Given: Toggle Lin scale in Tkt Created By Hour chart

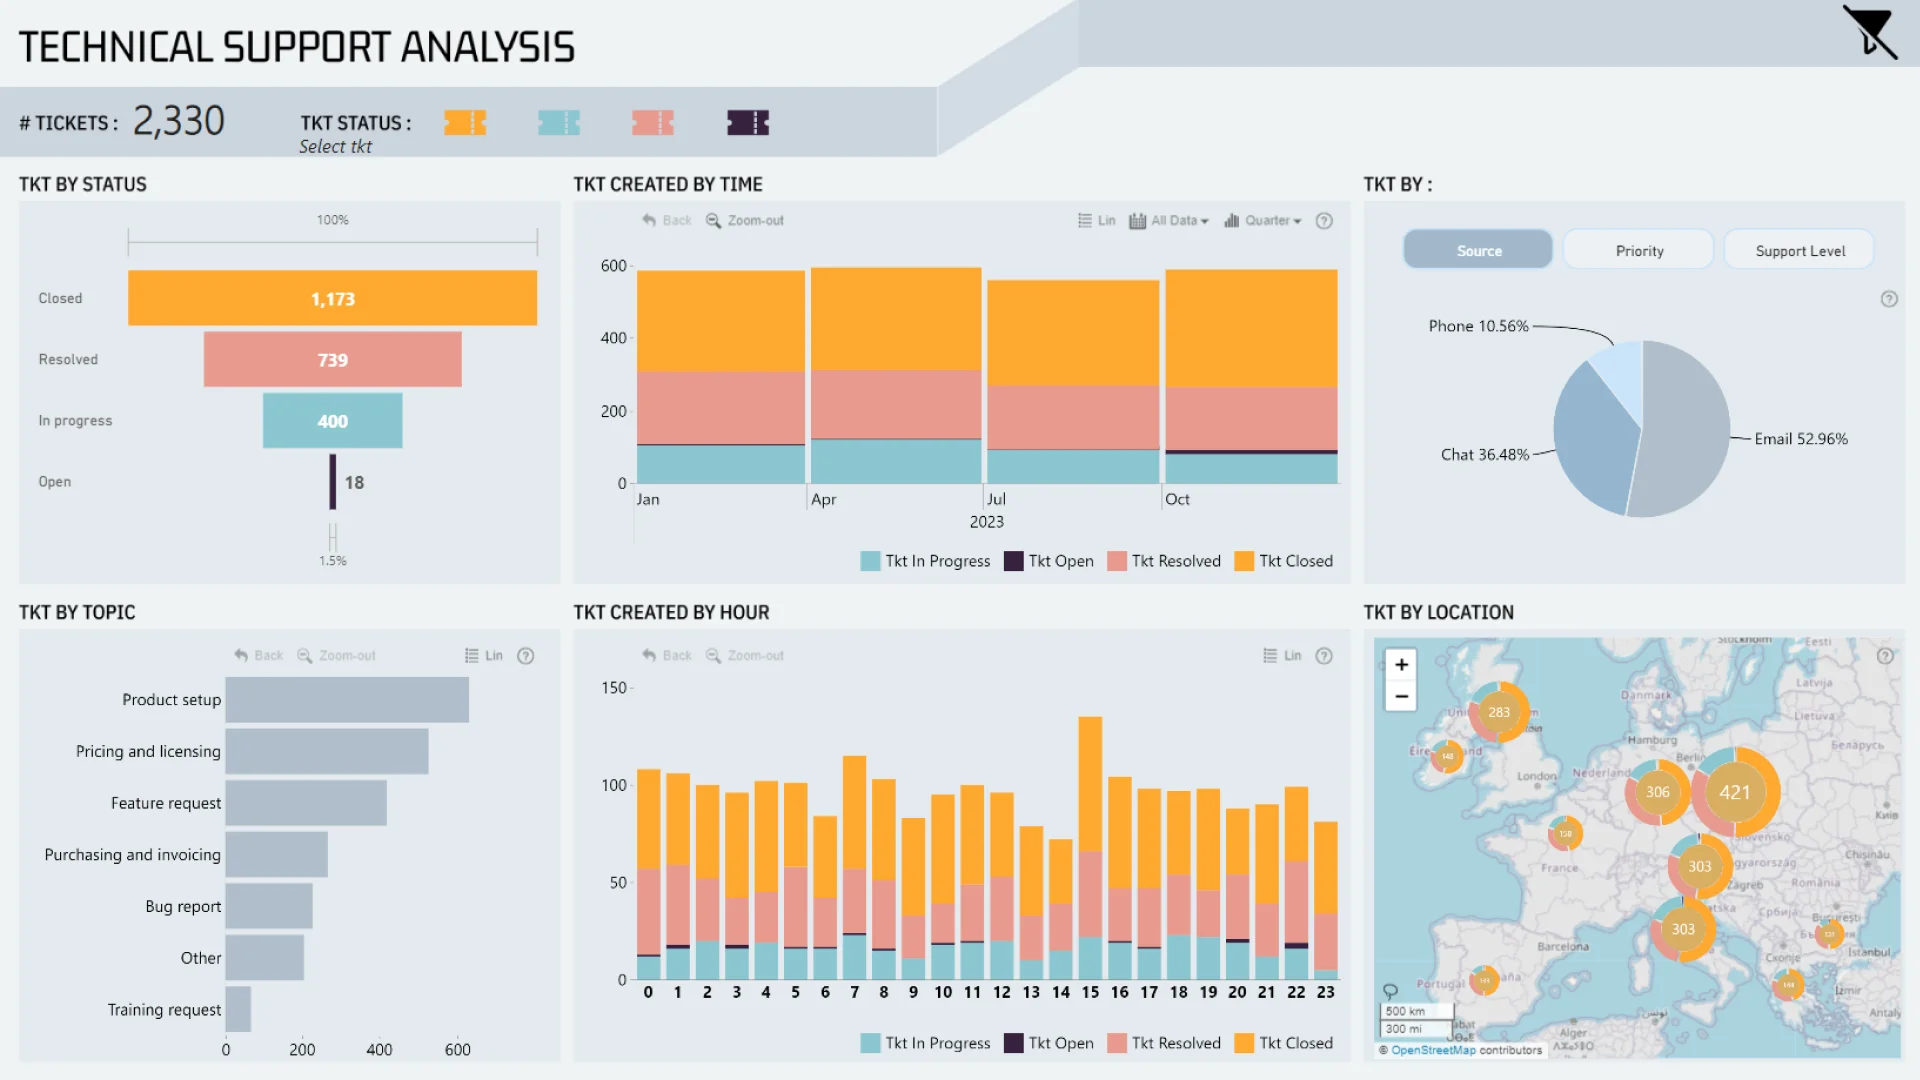Looking at the screenshot, I should coord(1282,655).
